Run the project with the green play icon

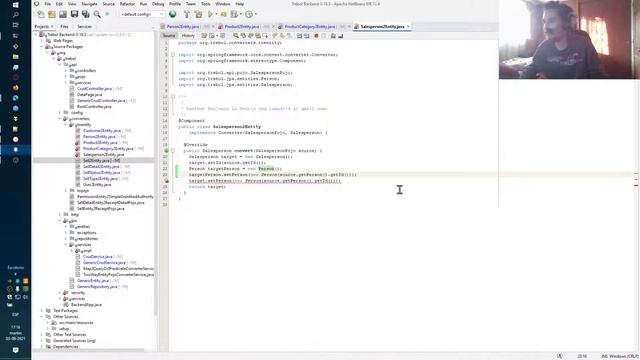(x=210, y=14)
